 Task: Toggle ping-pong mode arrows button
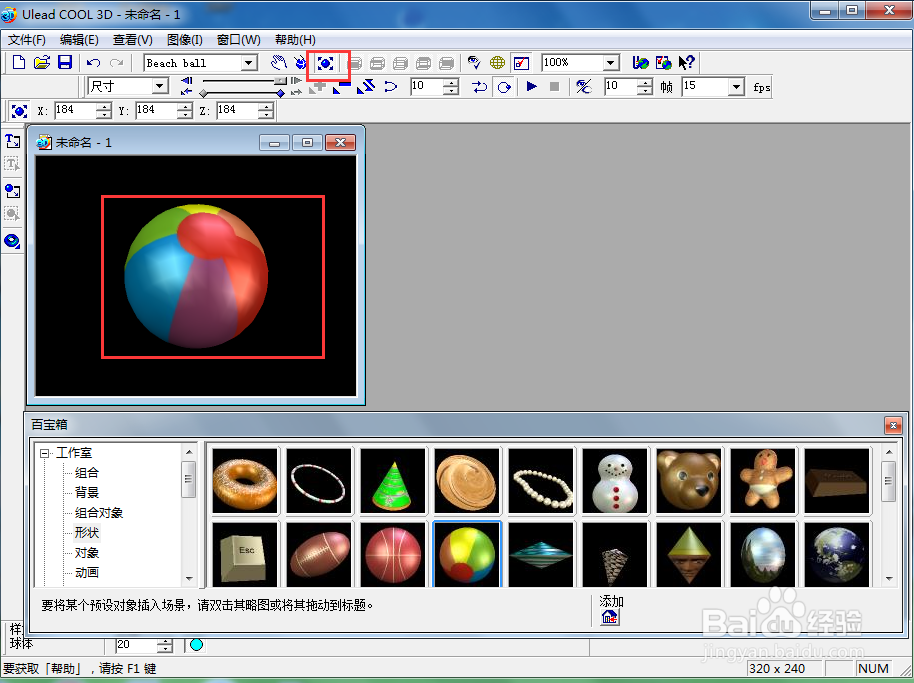click(x=479, y=87)
